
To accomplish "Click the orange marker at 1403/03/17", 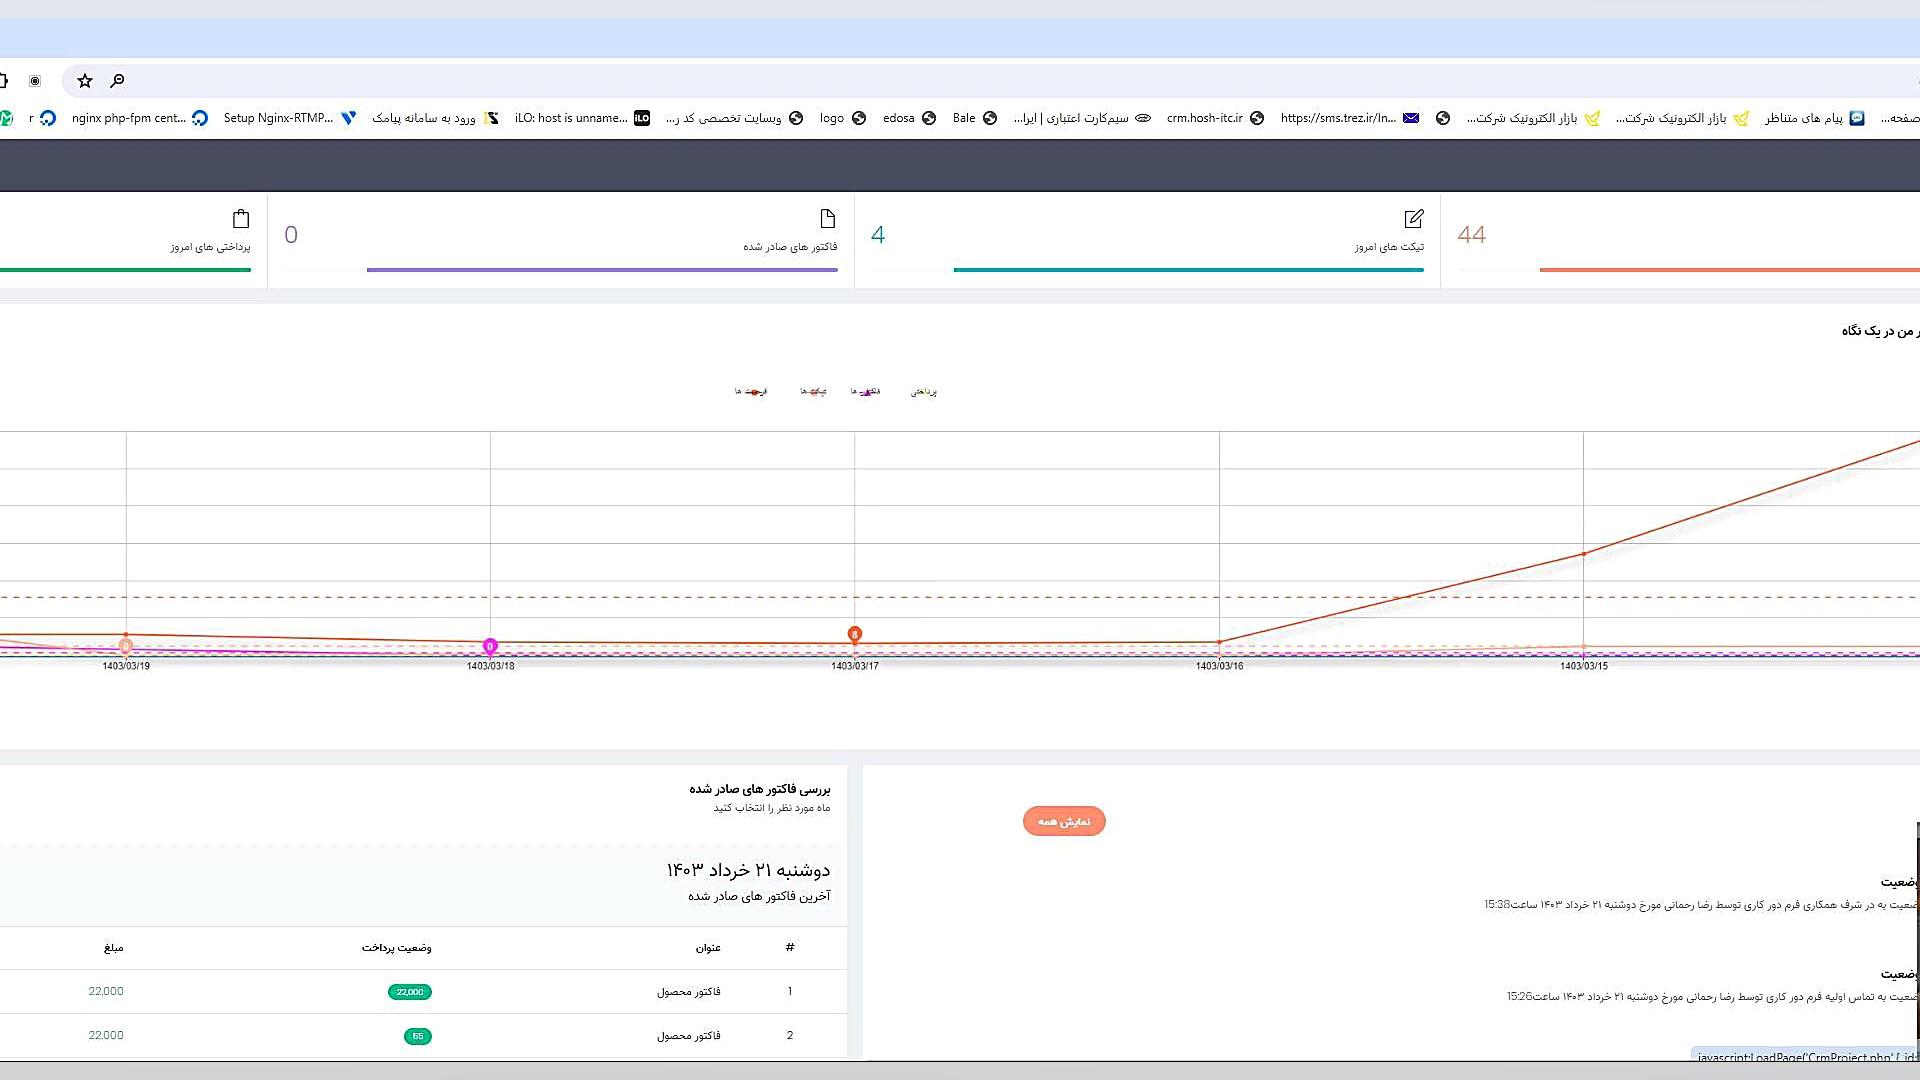I will (x=854, y=634).
